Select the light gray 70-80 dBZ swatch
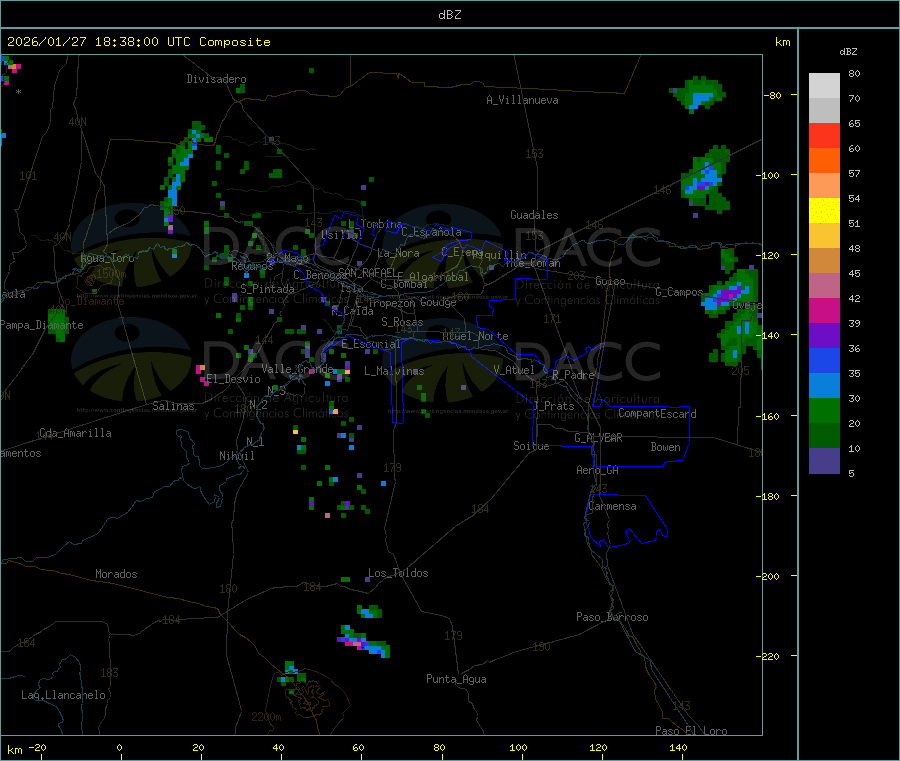Viewport: 900px width, 761px height. [824, 86]
